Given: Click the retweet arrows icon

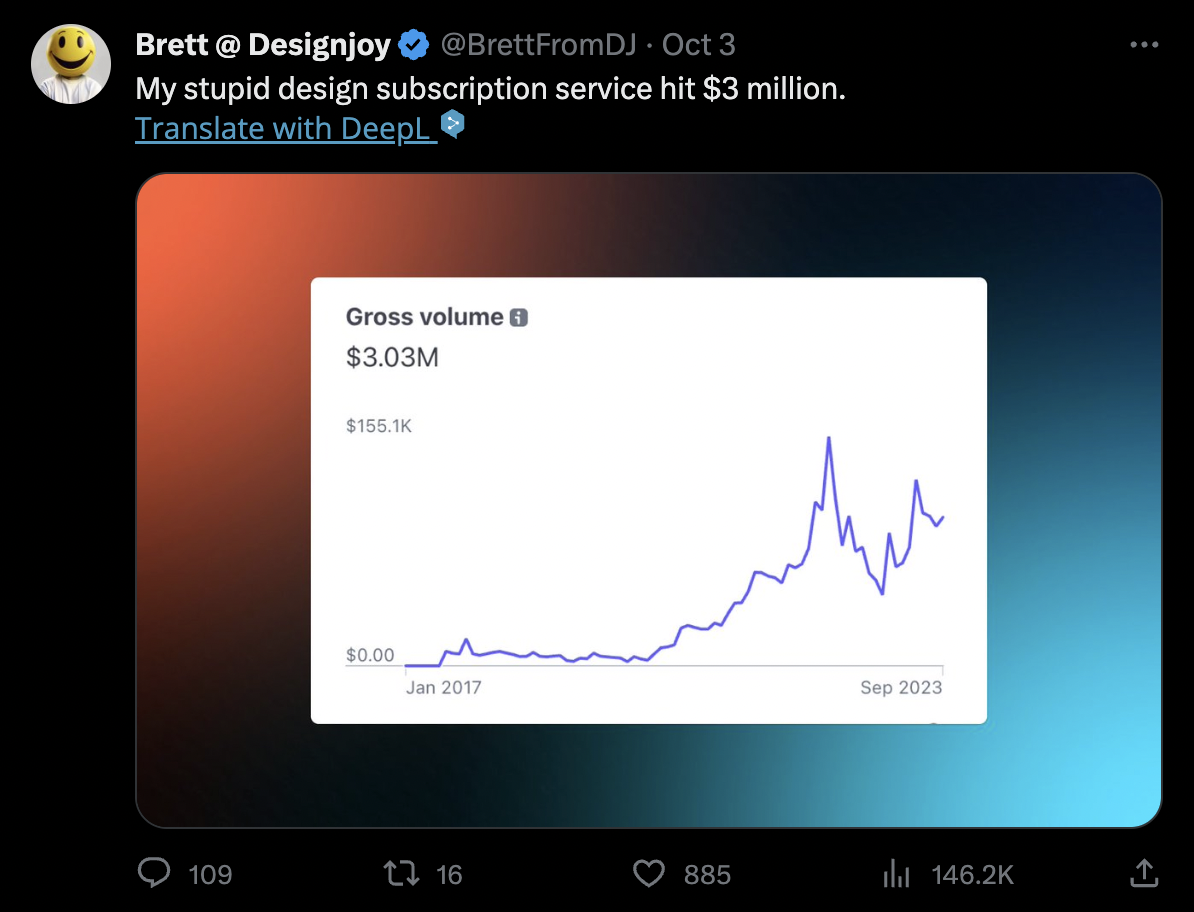Looking at the screenshot, I should (401, 873).
